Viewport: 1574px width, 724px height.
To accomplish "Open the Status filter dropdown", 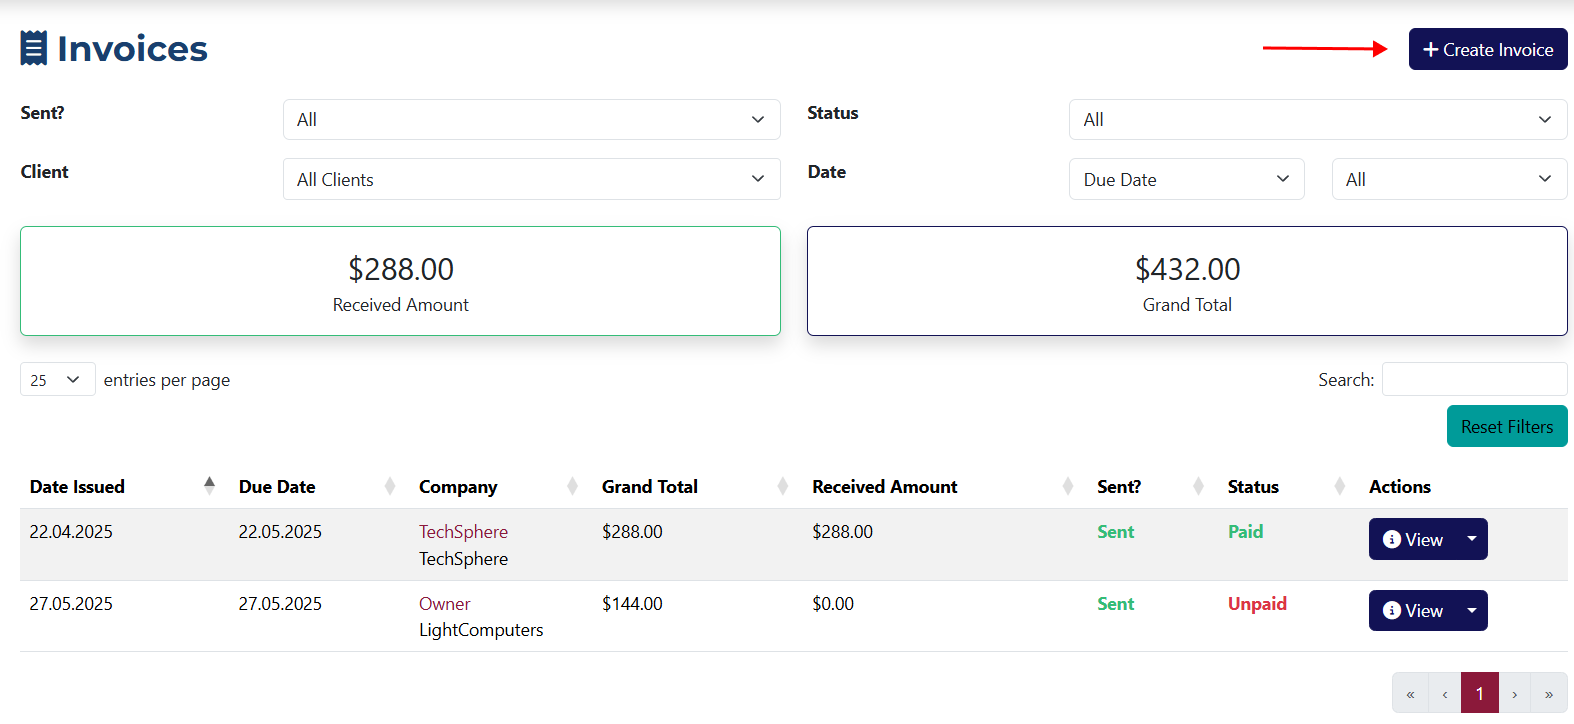I will click(x=1318, y=119).
